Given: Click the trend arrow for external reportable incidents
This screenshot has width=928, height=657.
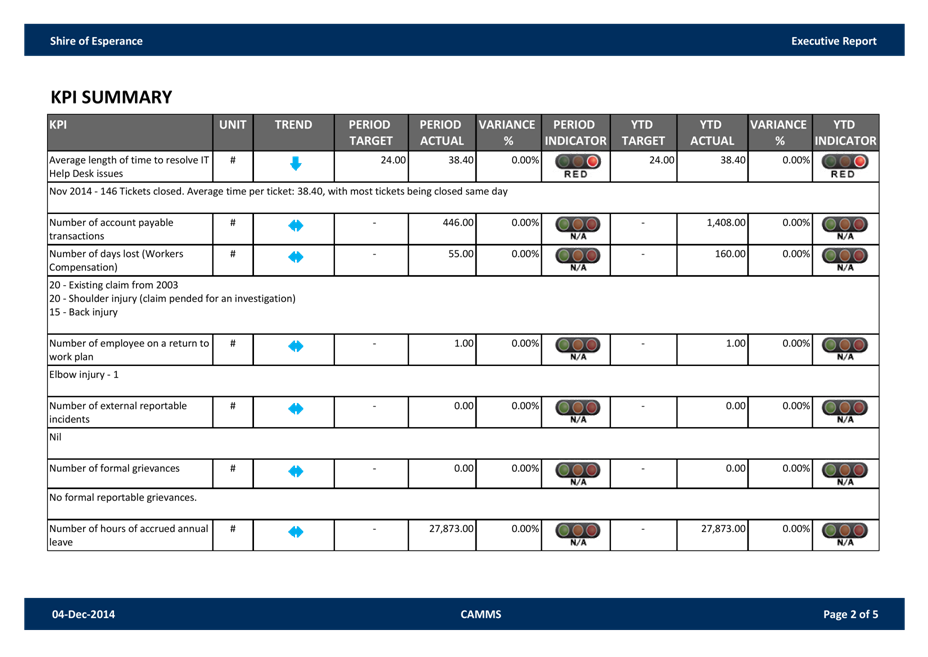Looking at the screenshot, I should pos(295,409).
